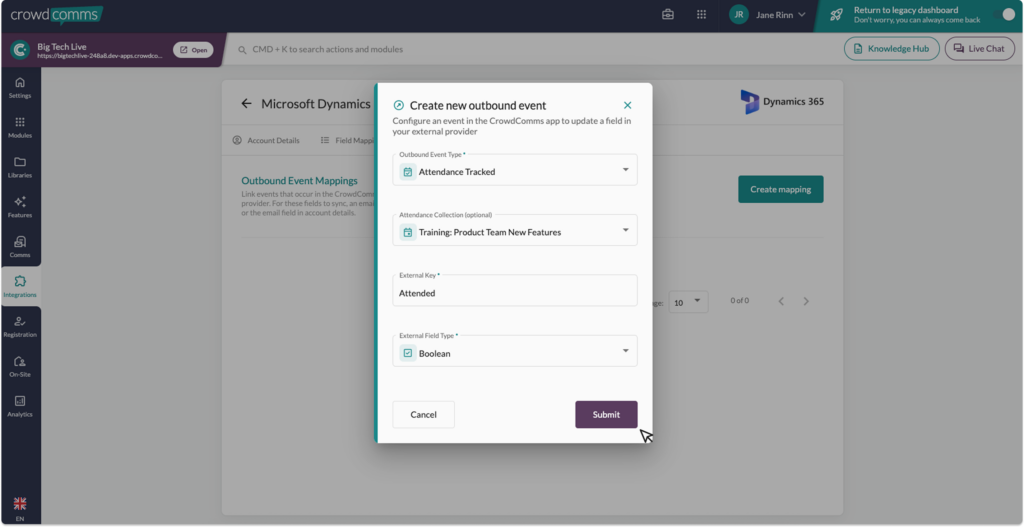
Task: Switch to the Account Details tab
Action: pyautogui.click(x=266, y=140)
